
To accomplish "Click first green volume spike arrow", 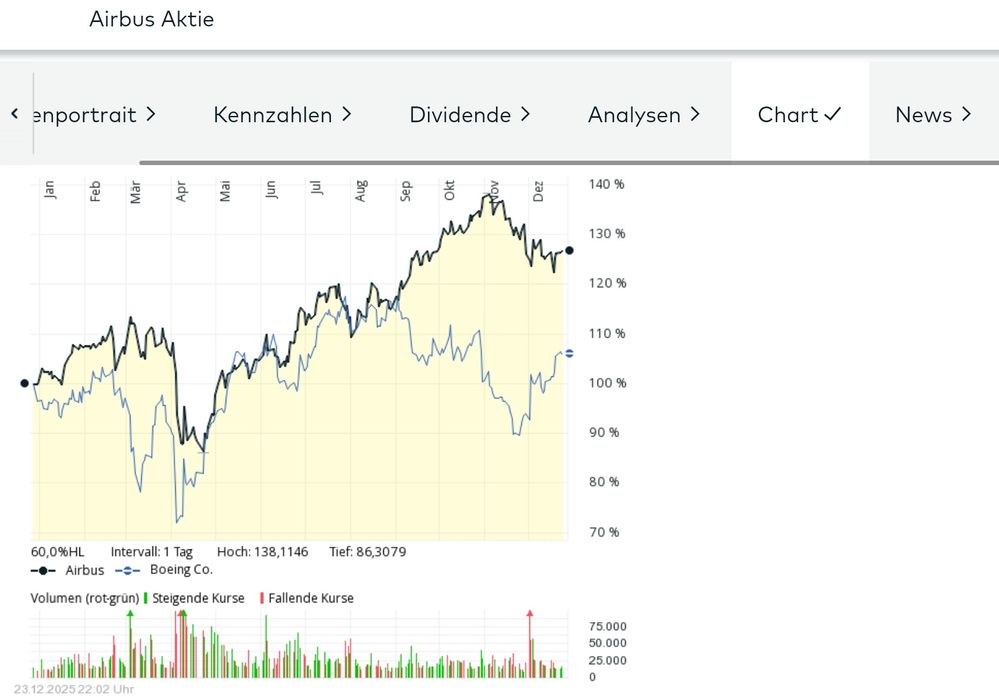I will [x=130, y=612].
